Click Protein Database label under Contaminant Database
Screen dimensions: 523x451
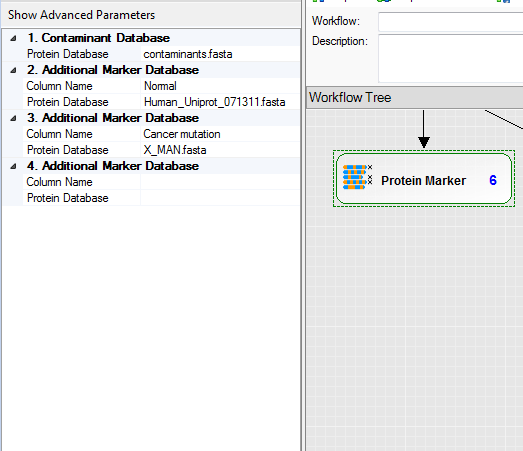[x=68, y=54]
